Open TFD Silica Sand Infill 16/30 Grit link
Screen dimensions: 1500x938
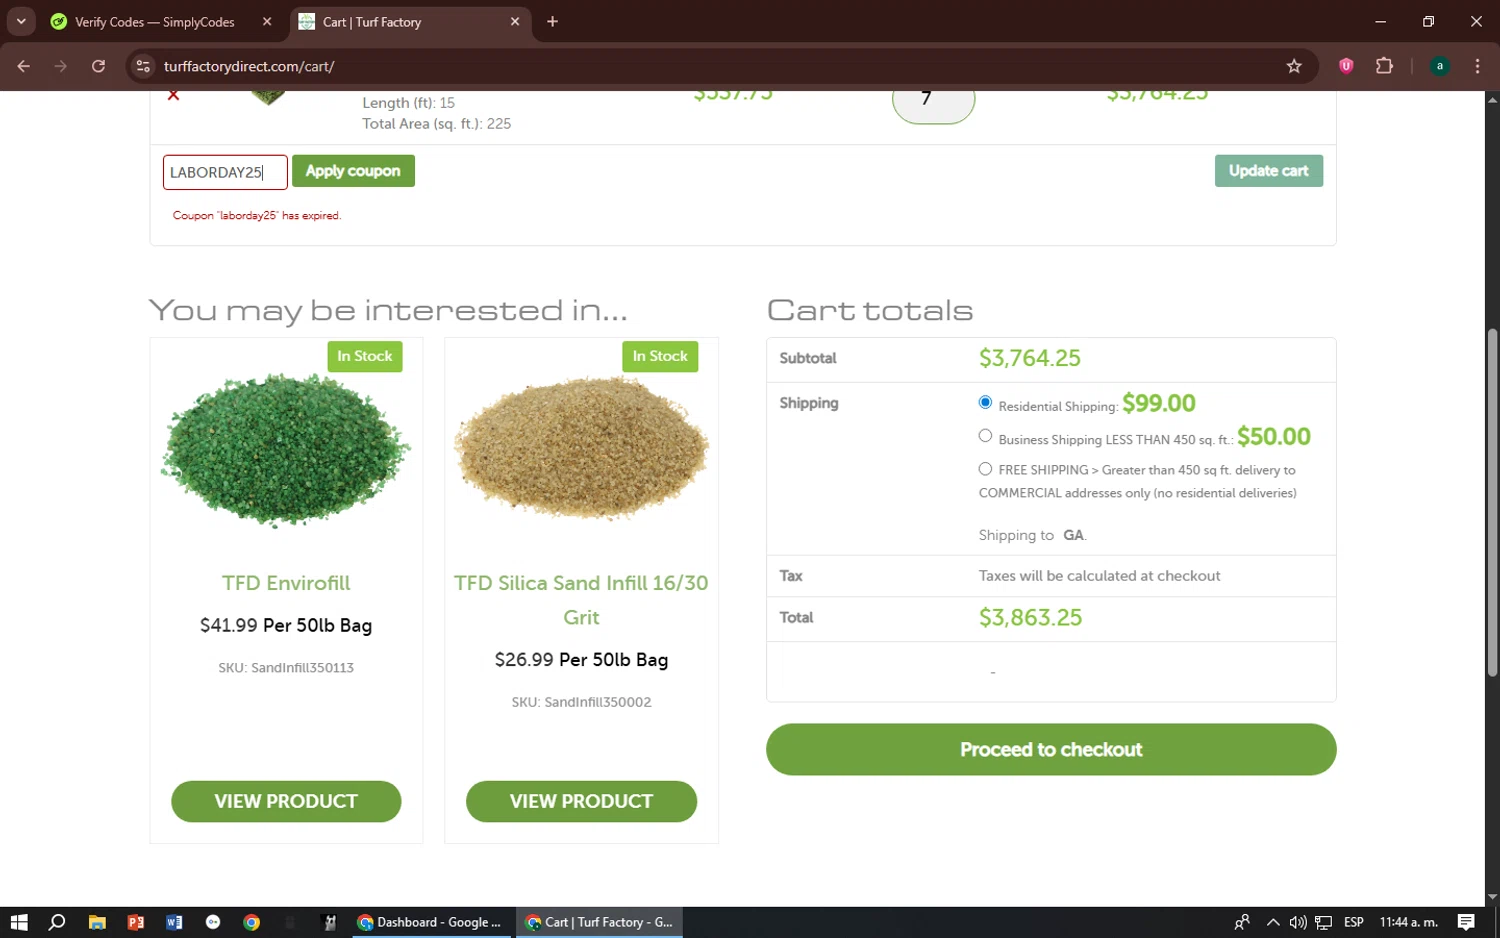coord(581,600)
